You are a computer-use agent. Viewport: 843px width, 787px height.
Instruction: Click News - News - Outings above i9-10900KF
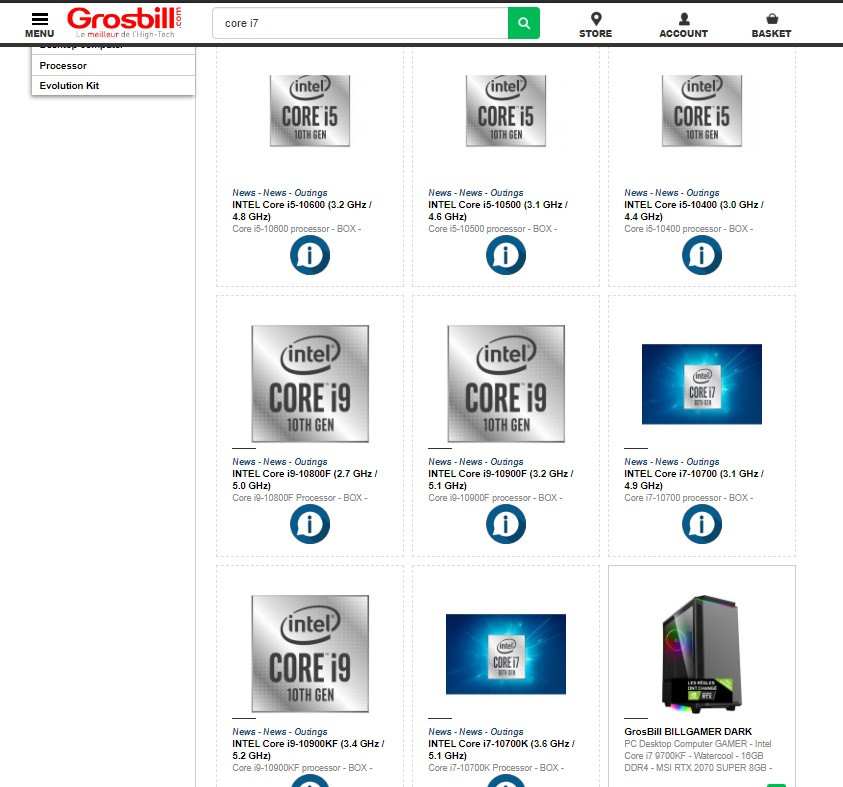280,732
